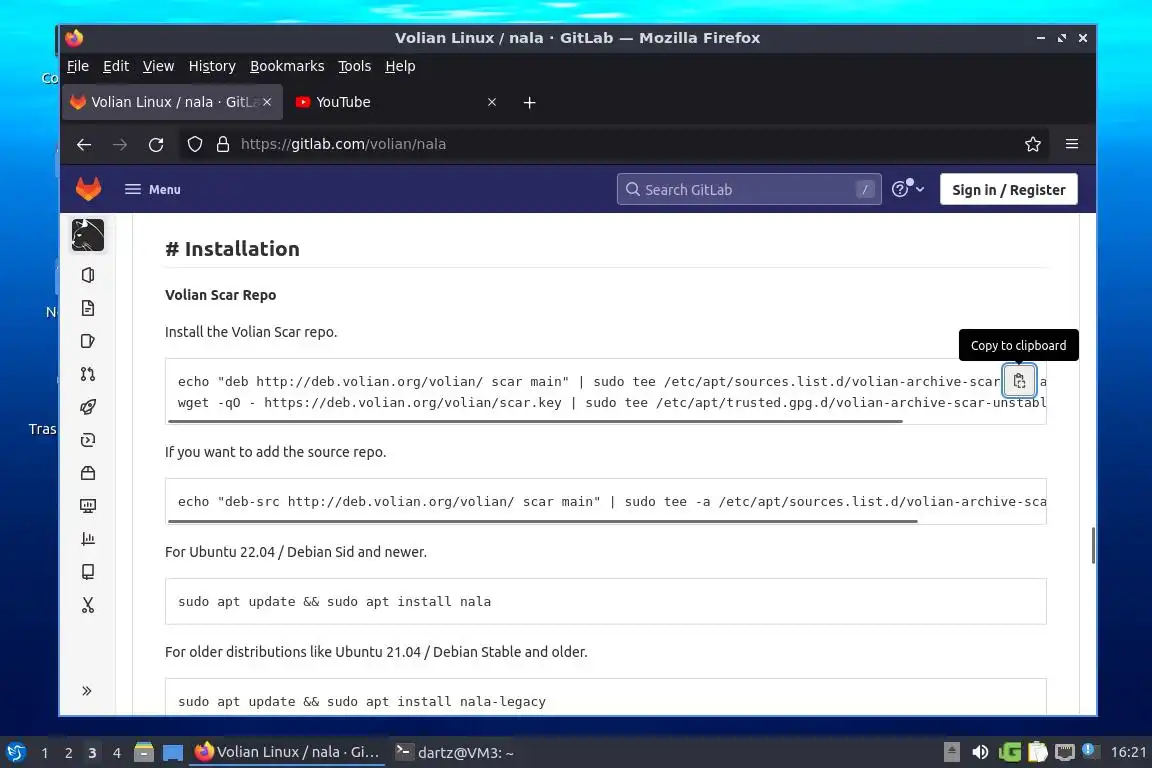View site security lock info

223,145
